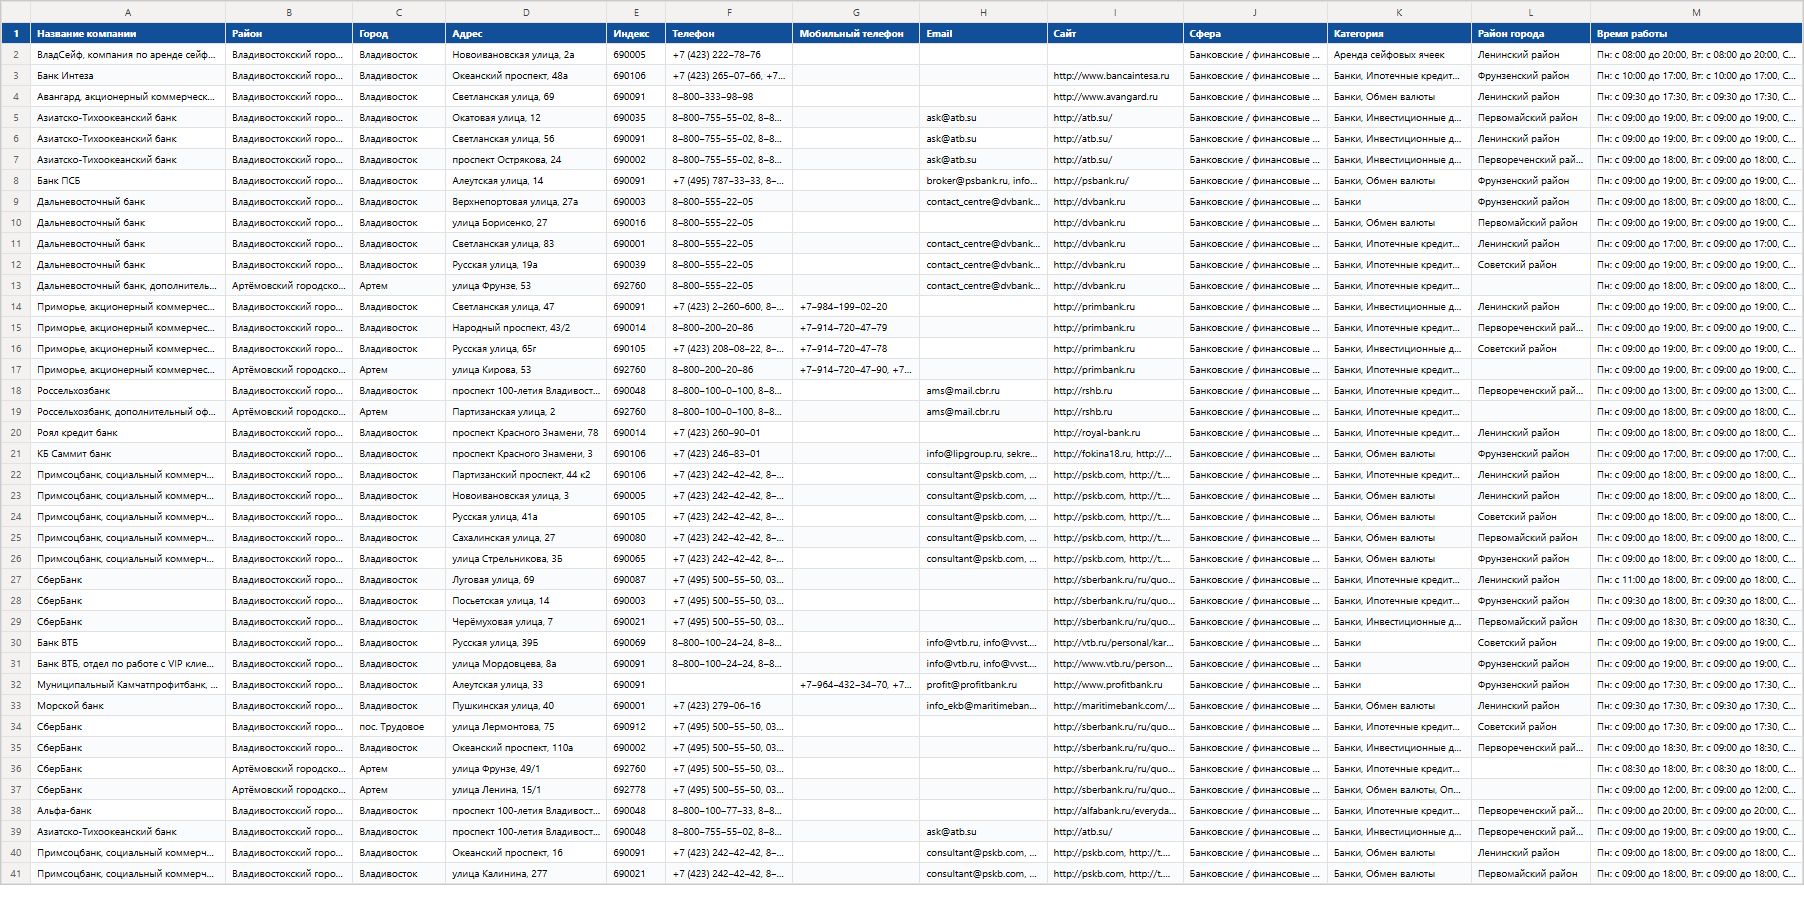
Task: Click address 'Океанский проспект, 48а'
Action: pos(526,76)
